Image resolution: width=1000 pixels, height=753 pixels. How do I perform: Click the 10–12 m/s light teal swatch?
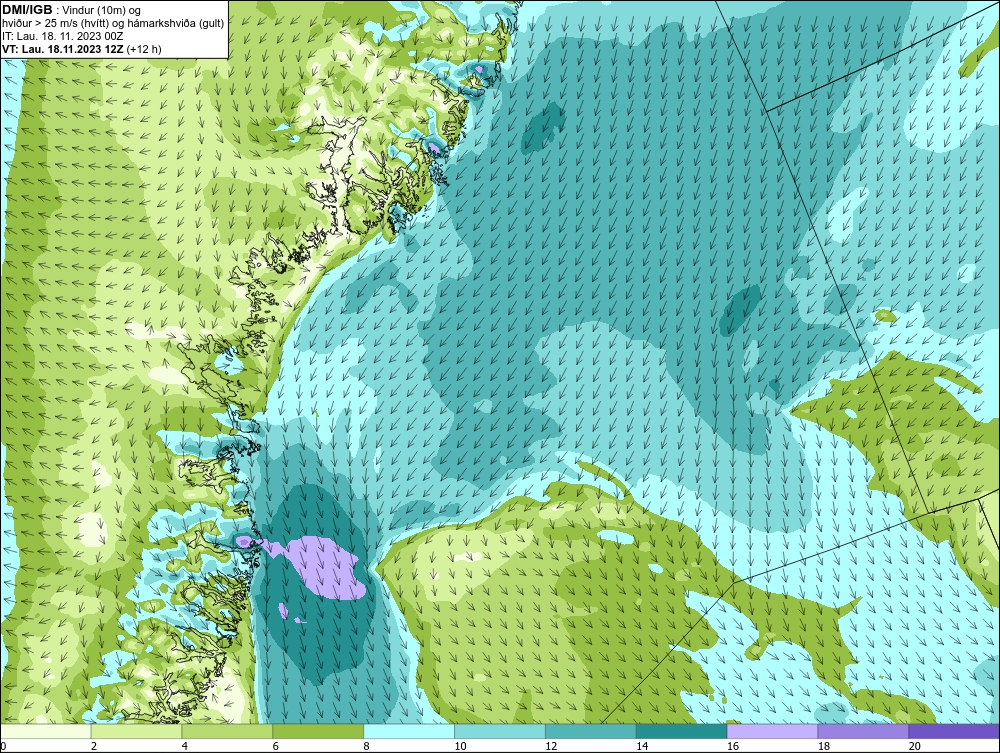(499, 731)
